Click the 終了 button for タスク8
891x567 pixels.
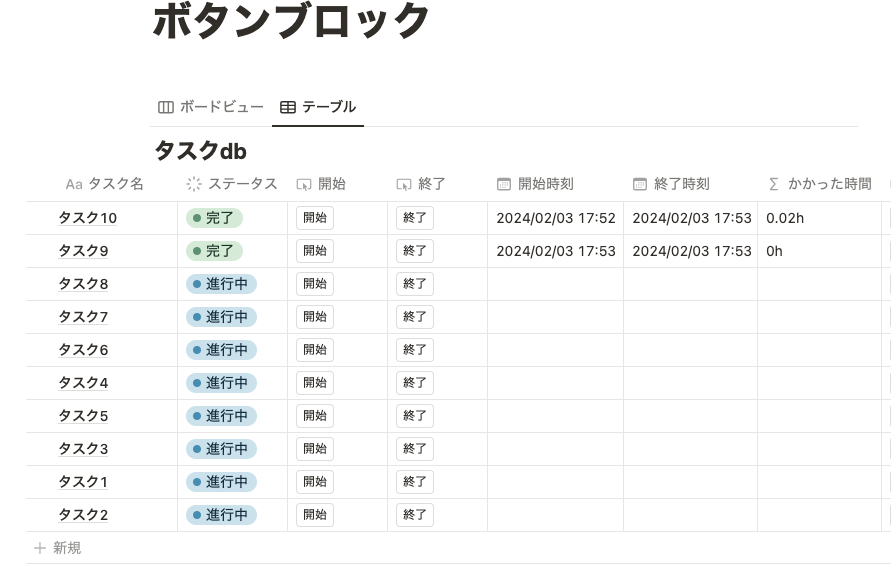[415, 284]
